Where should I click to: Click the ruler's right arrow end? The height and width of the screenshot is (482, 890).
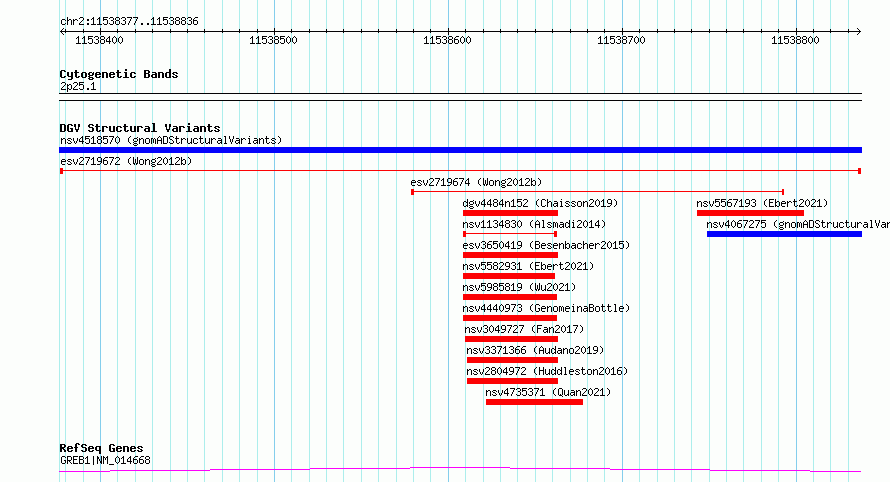coord(859,32)
